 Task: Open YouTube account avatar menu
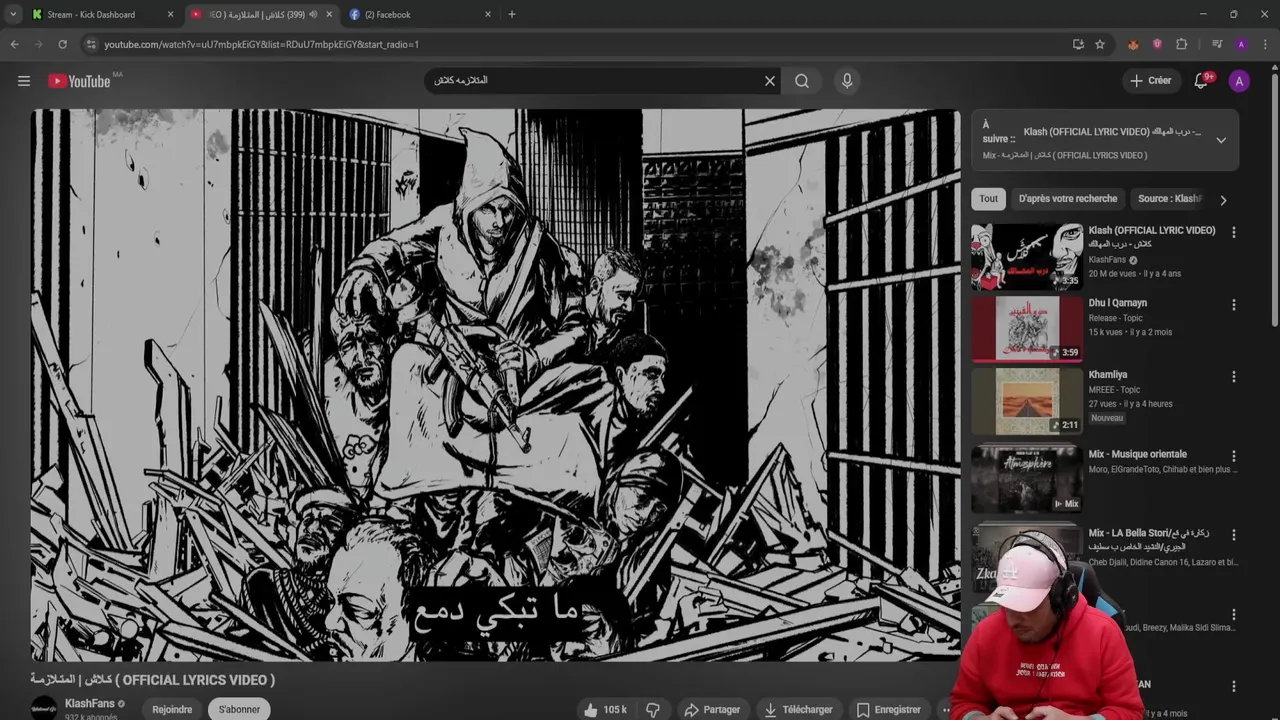coord(1239,81)
